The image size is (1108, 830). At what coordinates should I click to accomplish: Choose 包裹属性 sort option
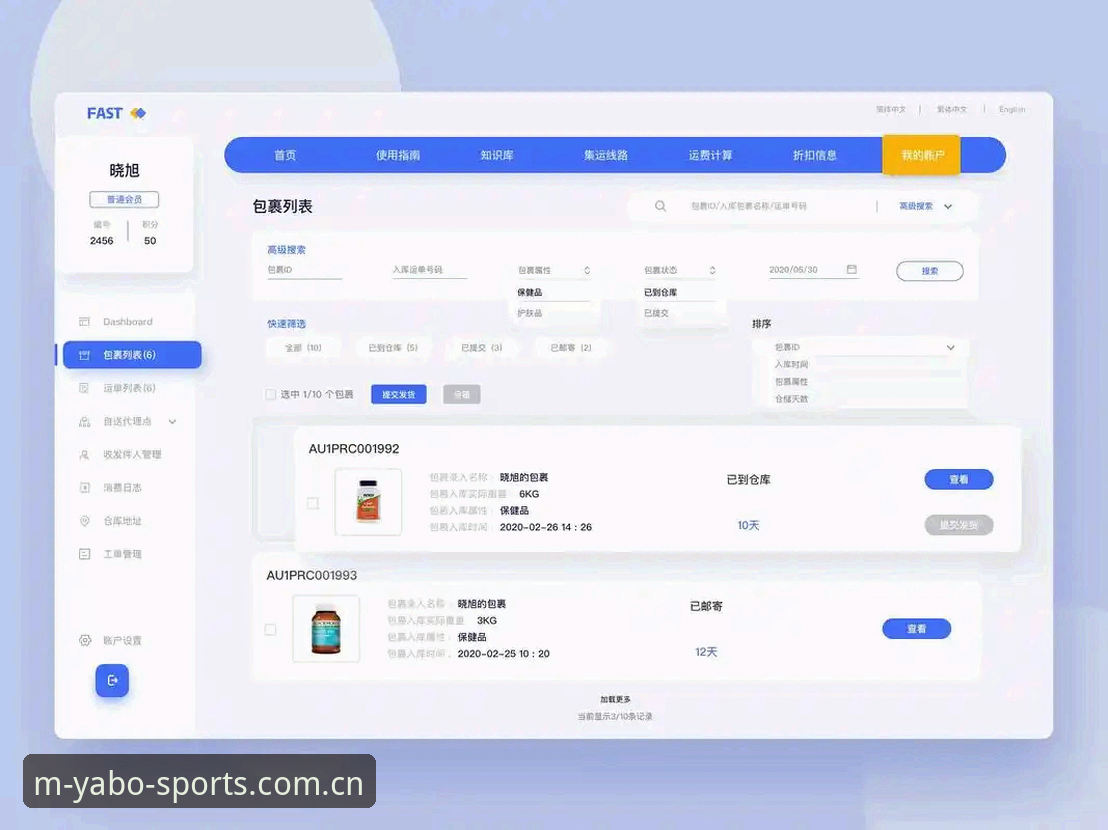(x=791, y=381)
